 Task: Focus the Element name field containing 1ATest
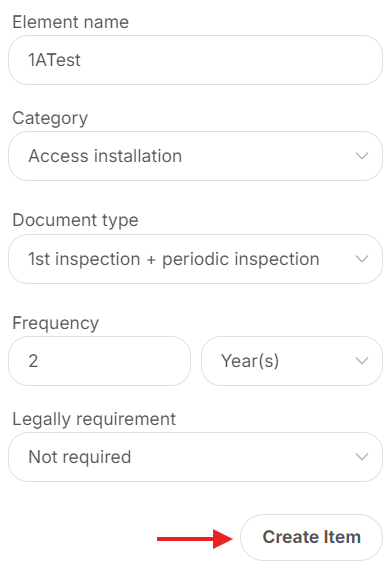[195, 60]
